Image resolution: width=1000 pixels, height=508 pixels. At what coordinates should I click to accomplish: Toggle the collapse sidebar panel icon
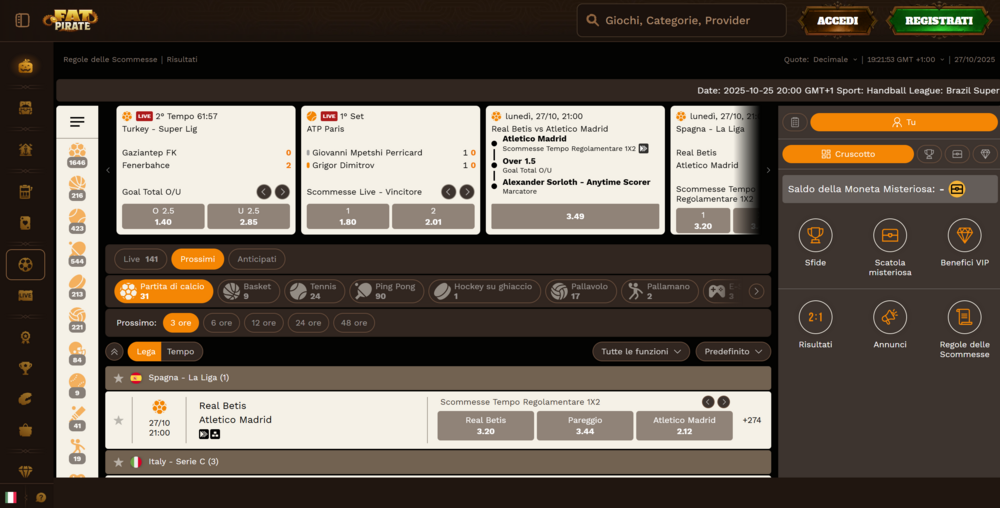[22, 20]
